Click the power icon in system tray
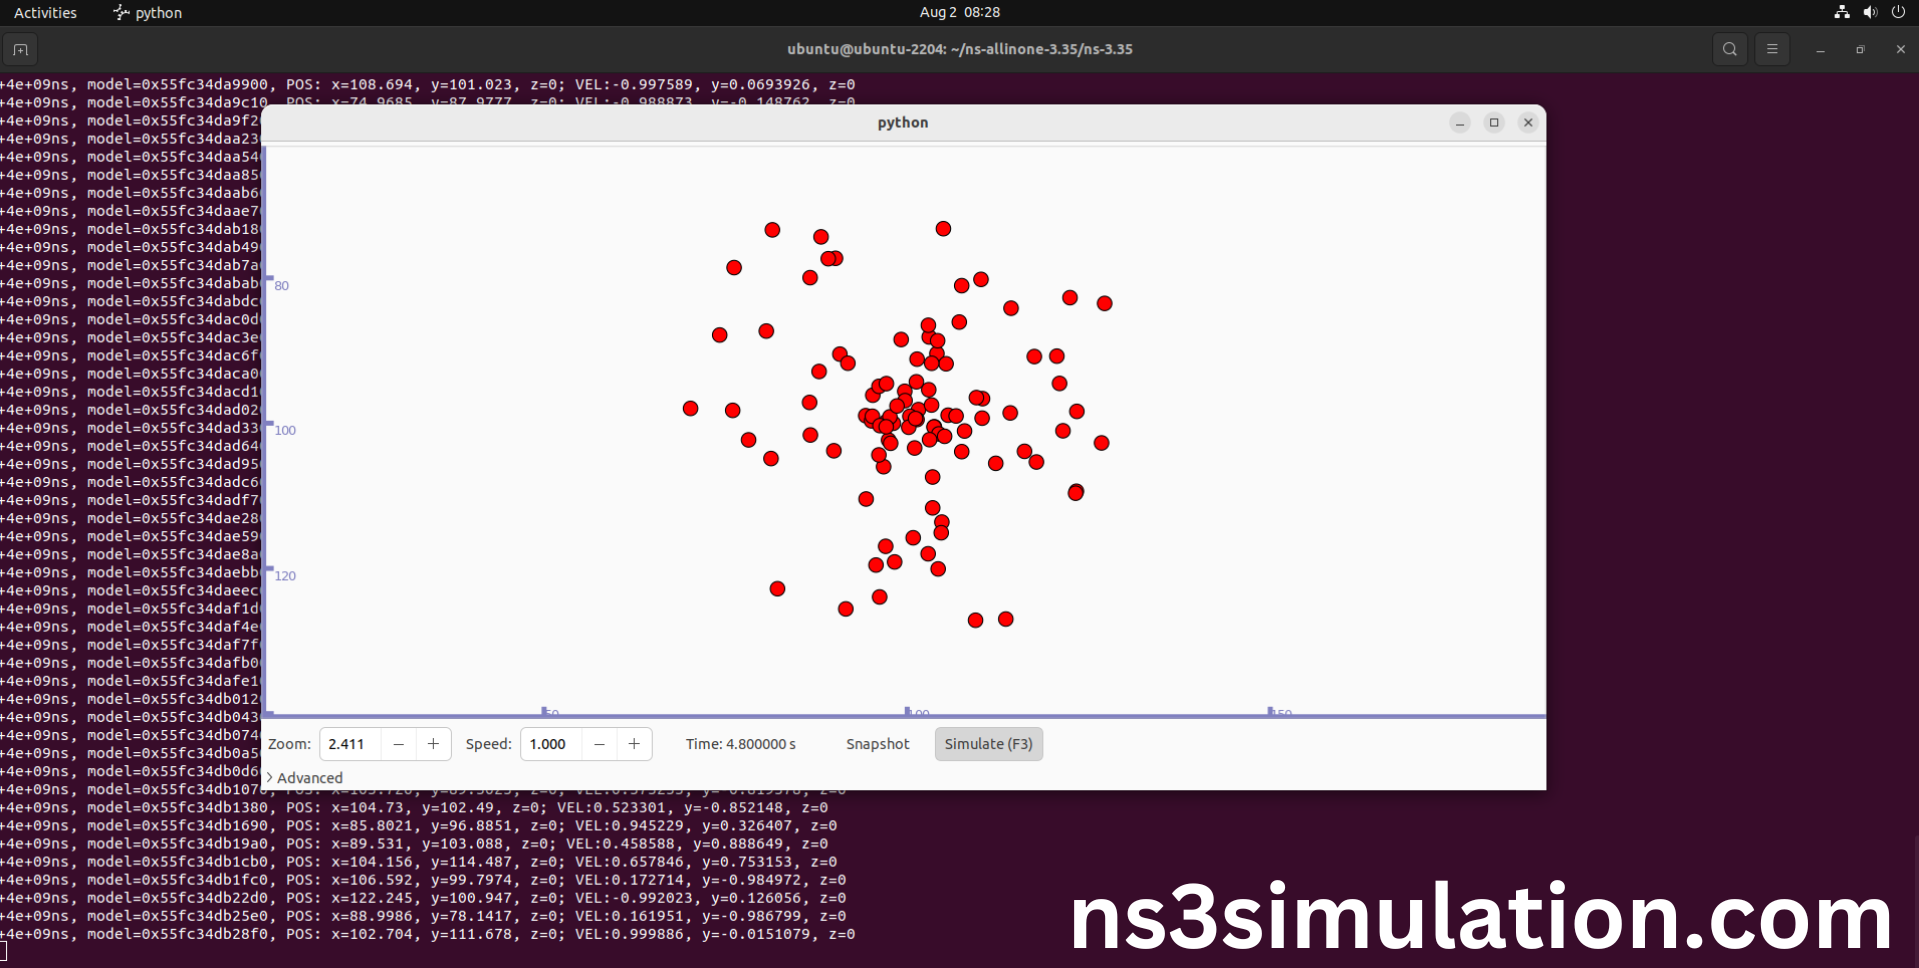1919x968 pixels. pyautogui.click(x=1898, y=12)
